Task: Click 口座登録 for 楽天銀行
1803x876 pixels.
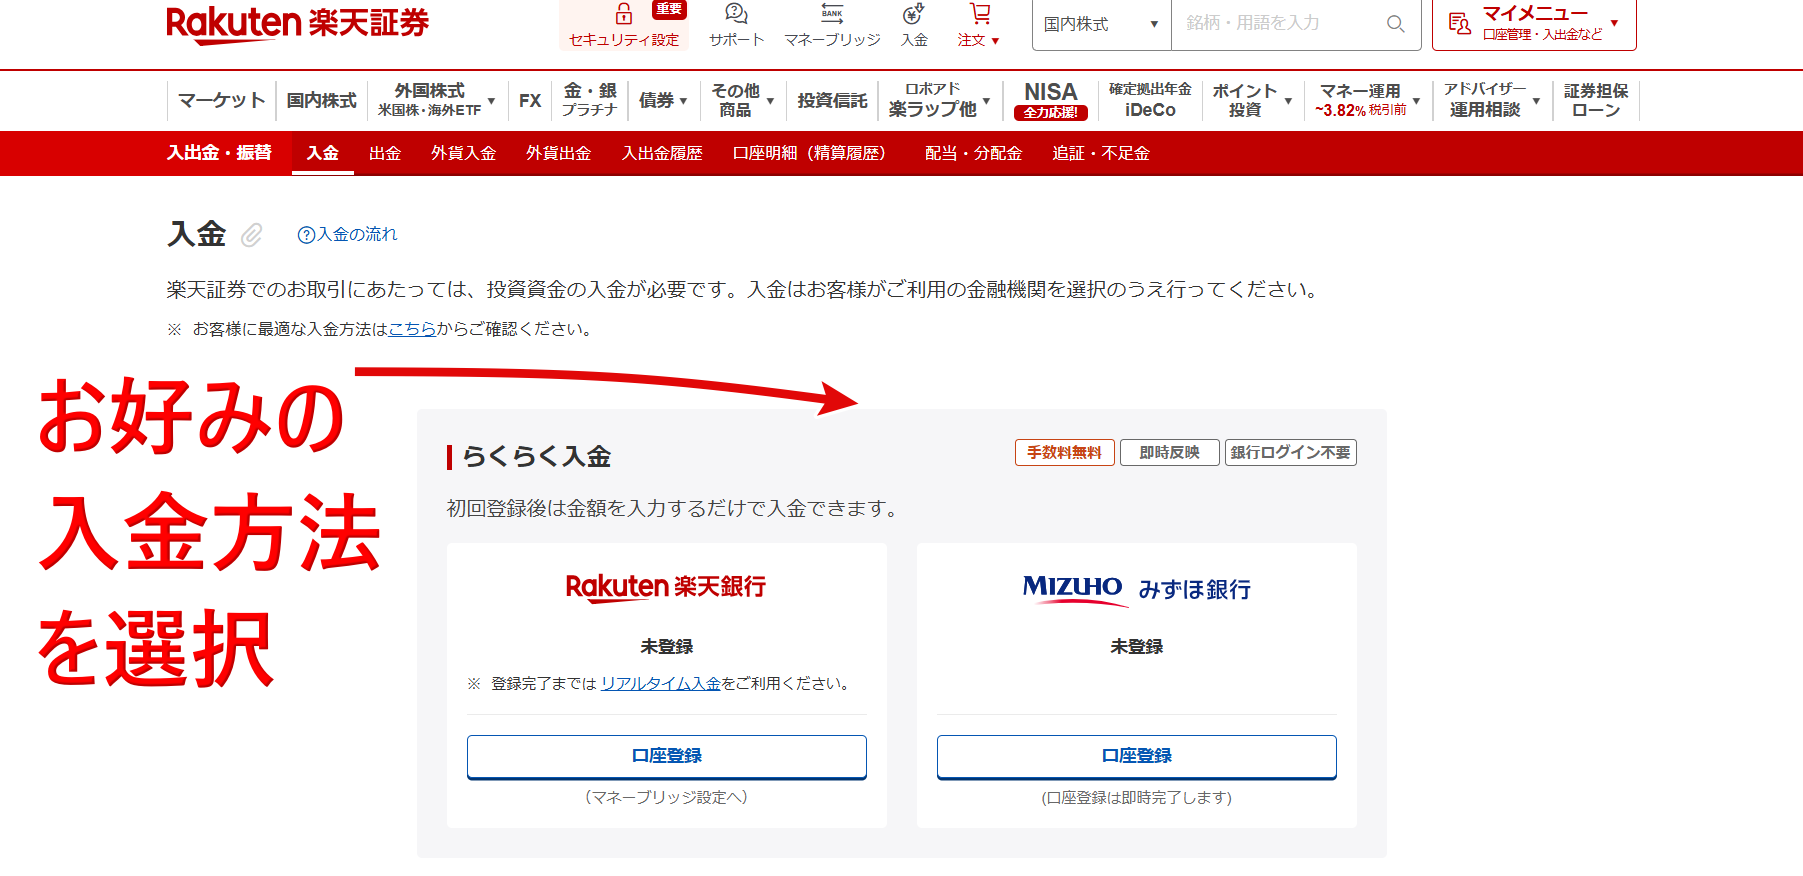Action: coord(667,756)
